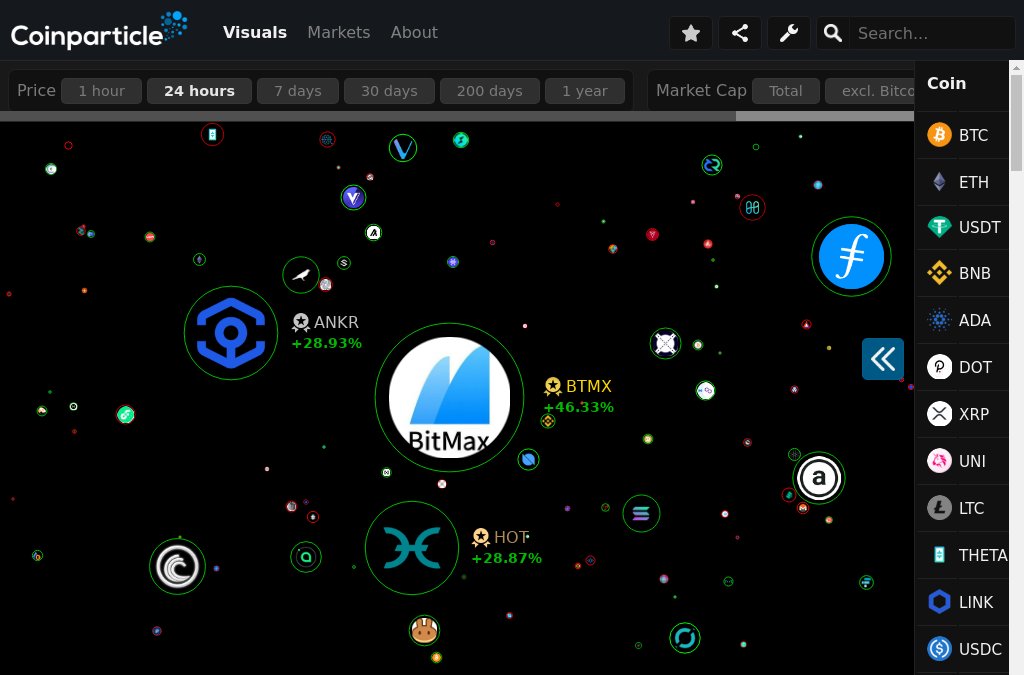This screenshot has height=675, width=1024.
Task: Select THETA text in coin list
Action: tap(983, 555)
